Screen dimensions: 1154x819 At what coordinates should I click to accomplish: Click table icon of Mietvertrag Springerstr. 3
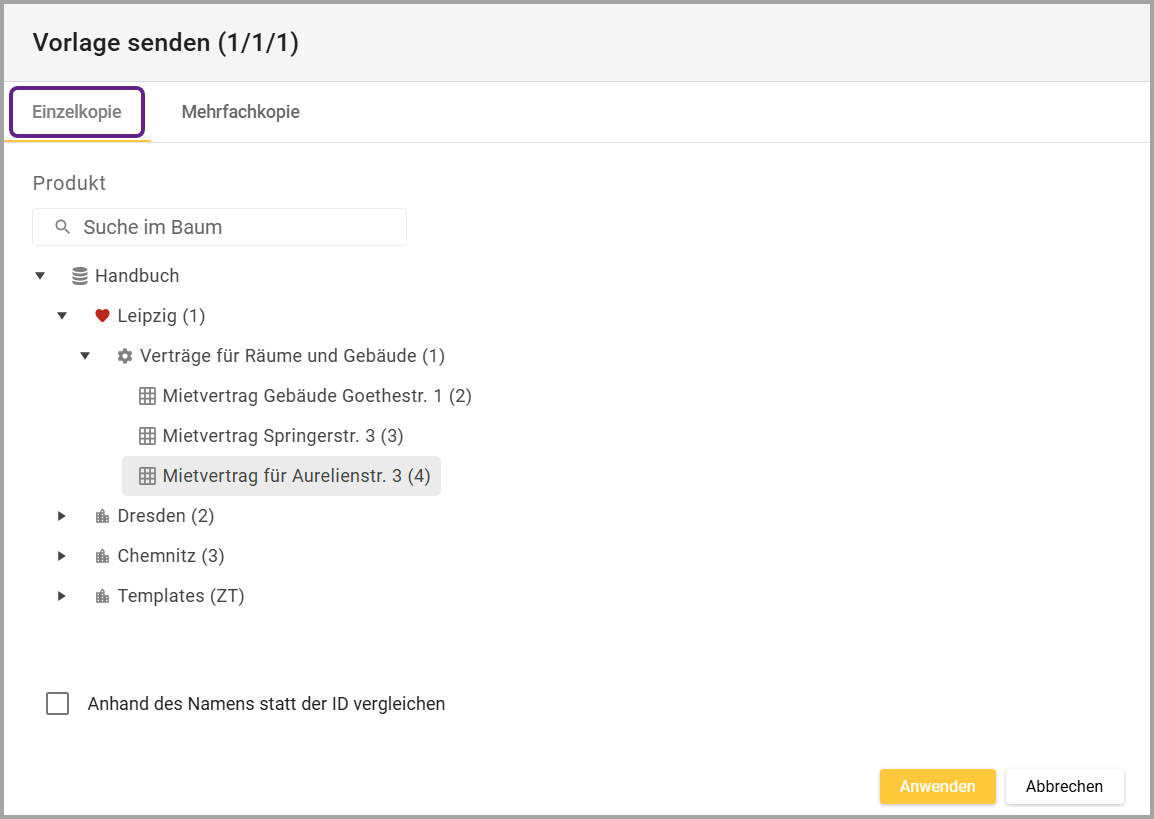147,436
